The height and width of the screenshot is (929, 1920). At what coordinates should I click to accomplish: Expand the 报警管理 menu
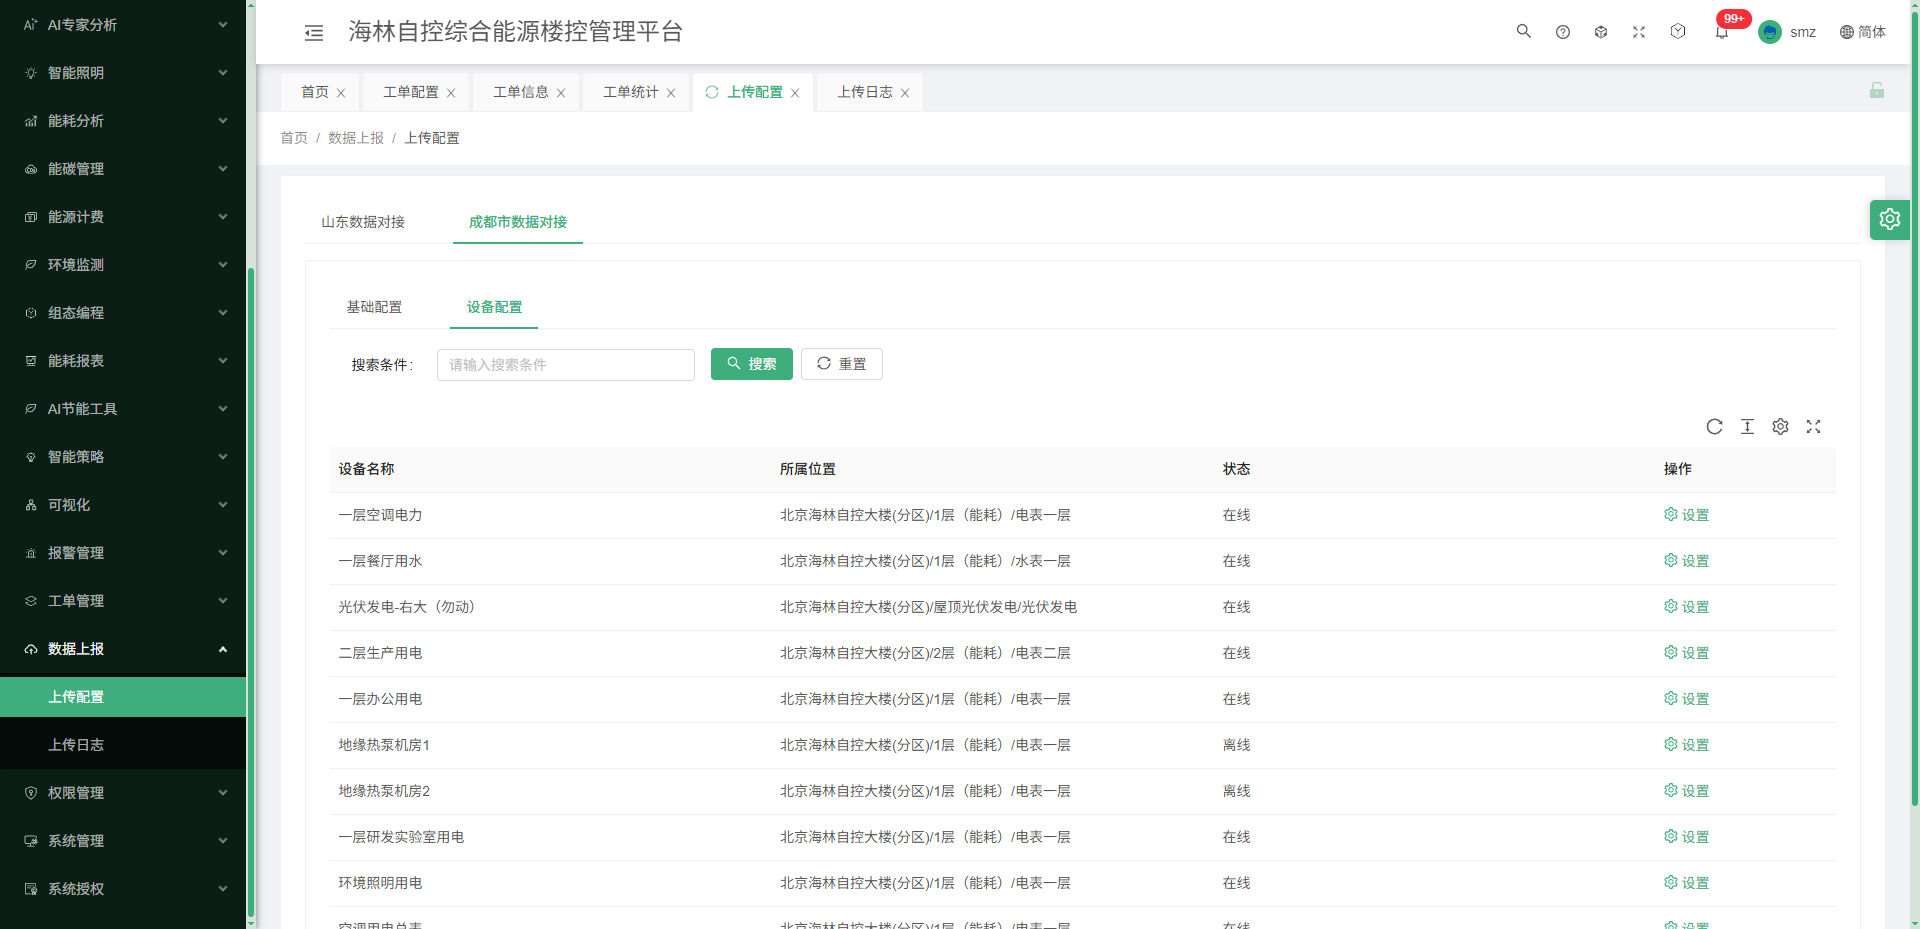pyautogui.click(x=123, y=553)
